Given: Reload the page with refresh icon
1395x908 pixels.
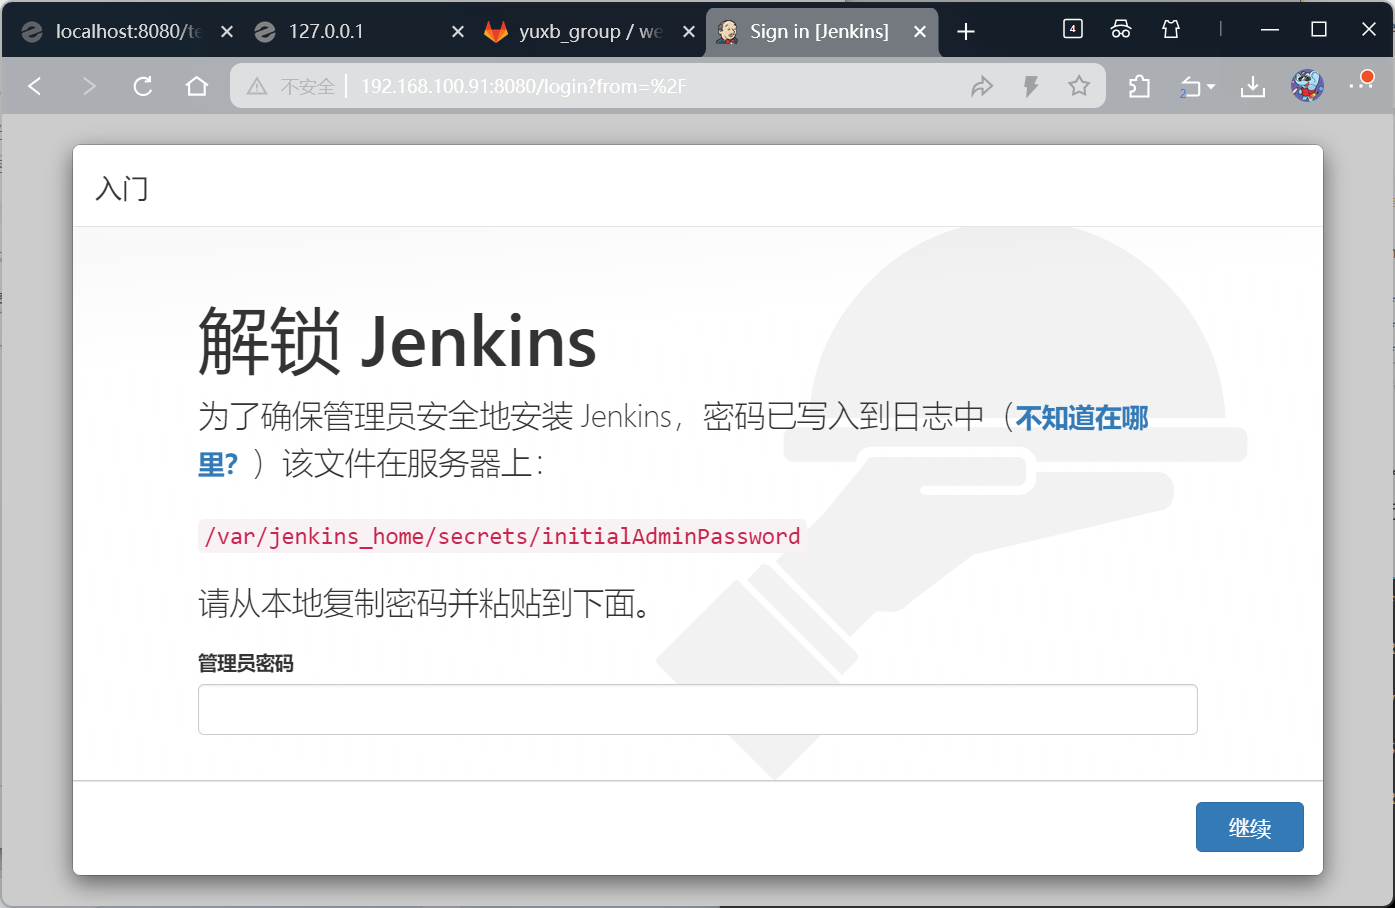Looking at the screenshot, I should click(143, 86).
